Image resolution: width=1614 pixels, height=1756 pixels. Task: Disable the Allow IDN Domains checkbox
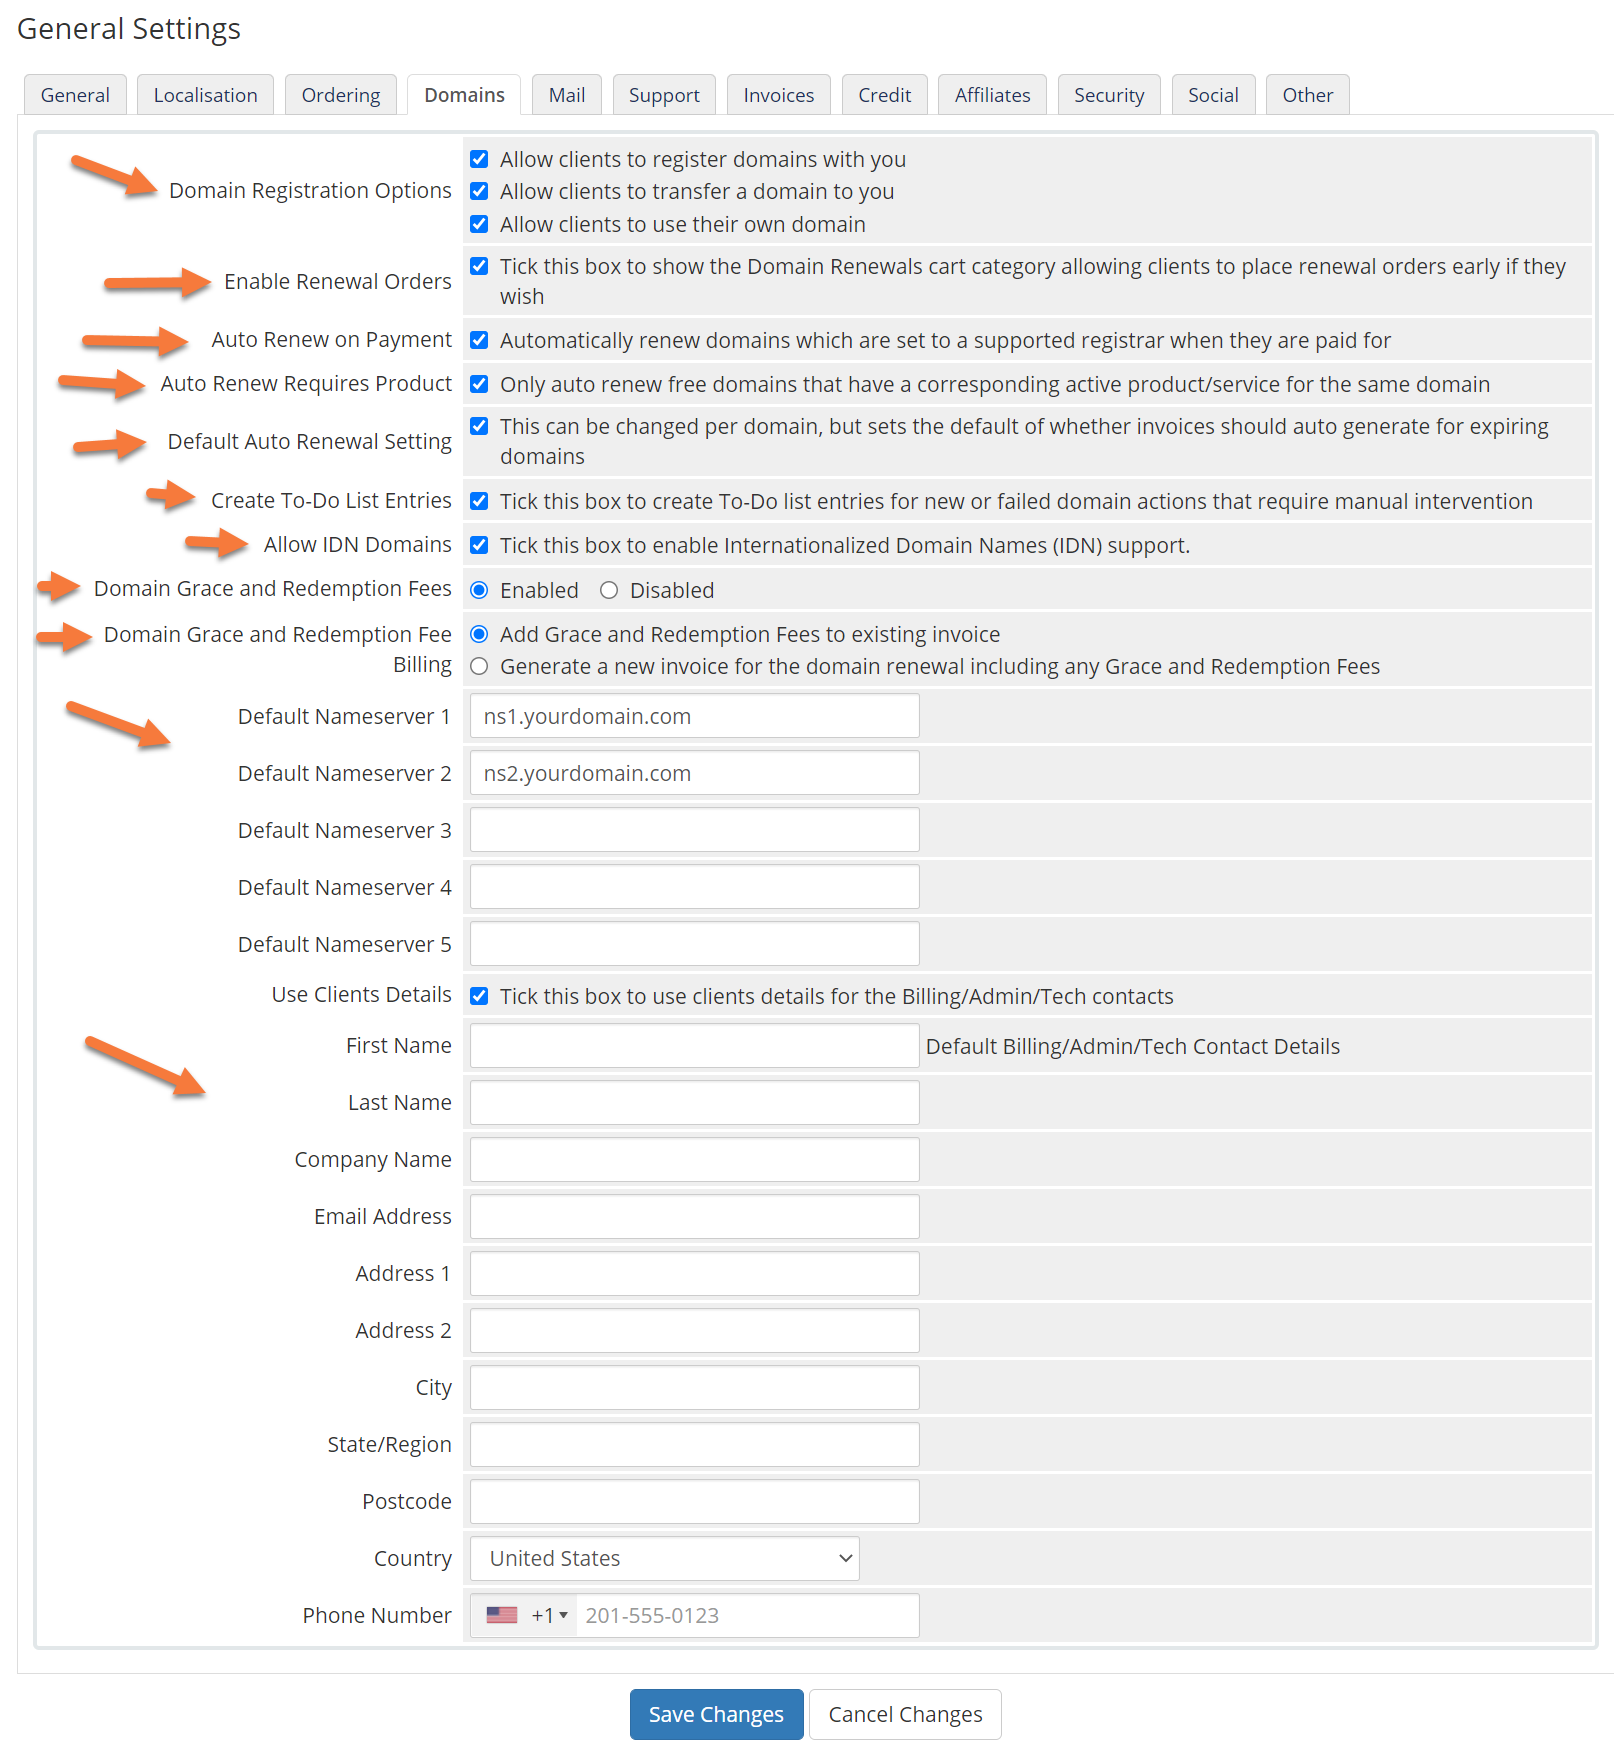tap(479, 545)
